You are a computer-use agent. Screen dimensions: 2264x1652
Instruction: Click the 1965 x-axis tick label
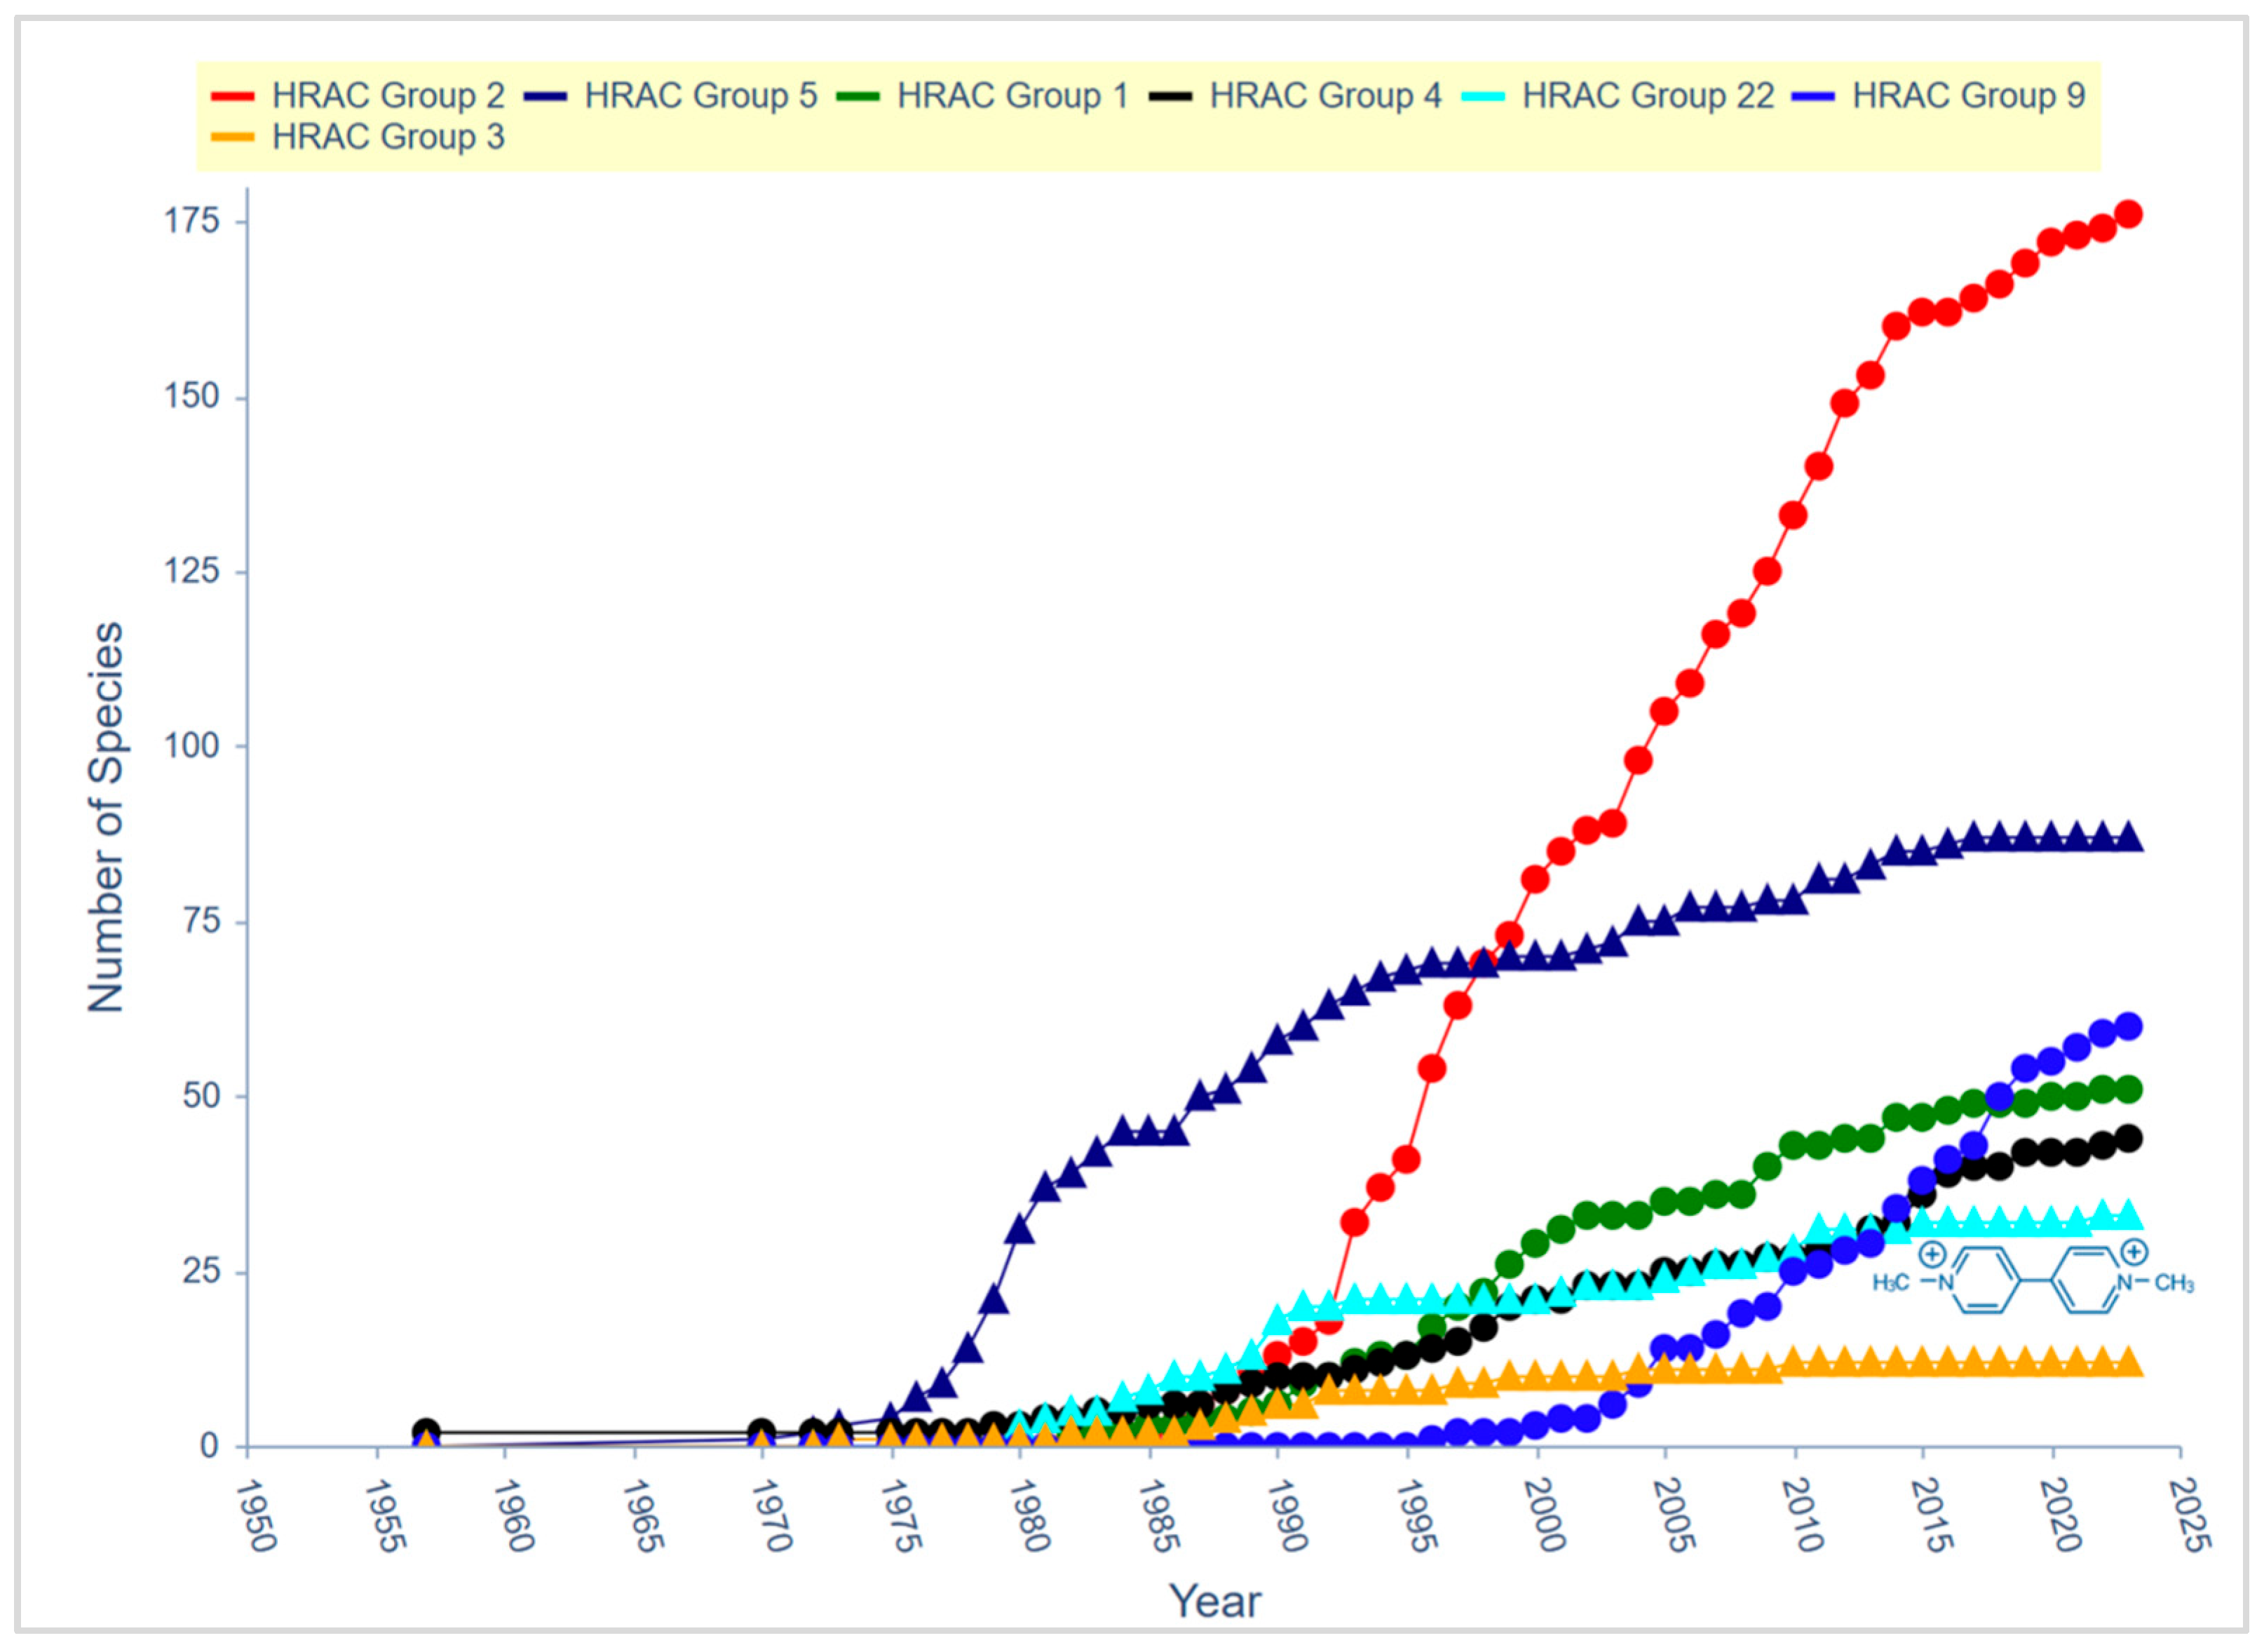[642, 1515]
